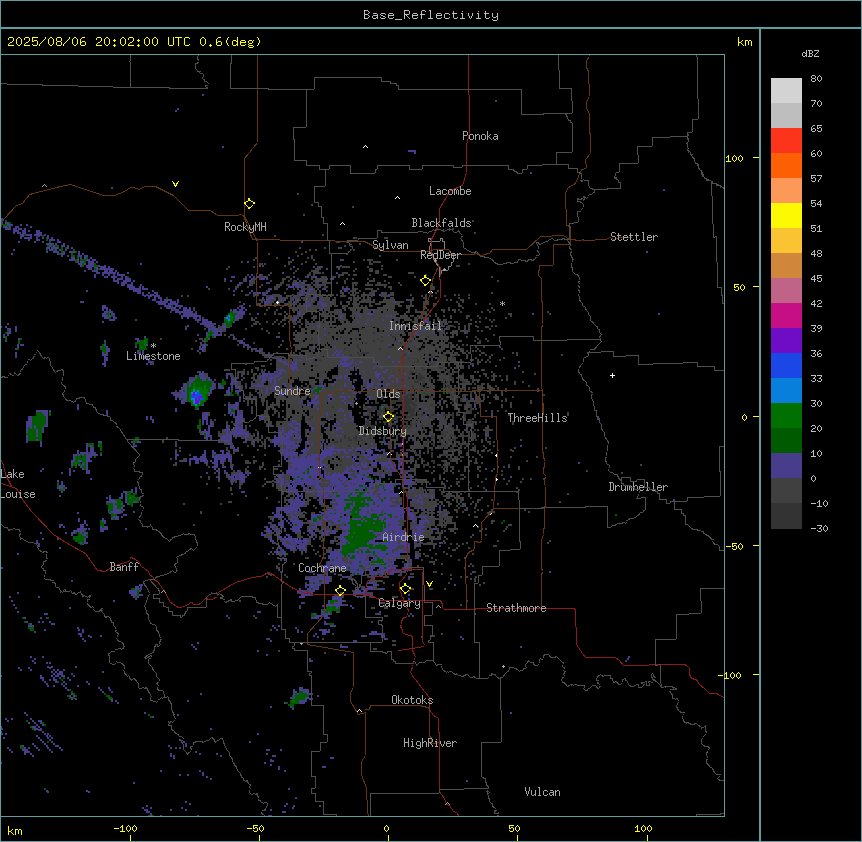Click the Airdrie label

coord(404,537)
